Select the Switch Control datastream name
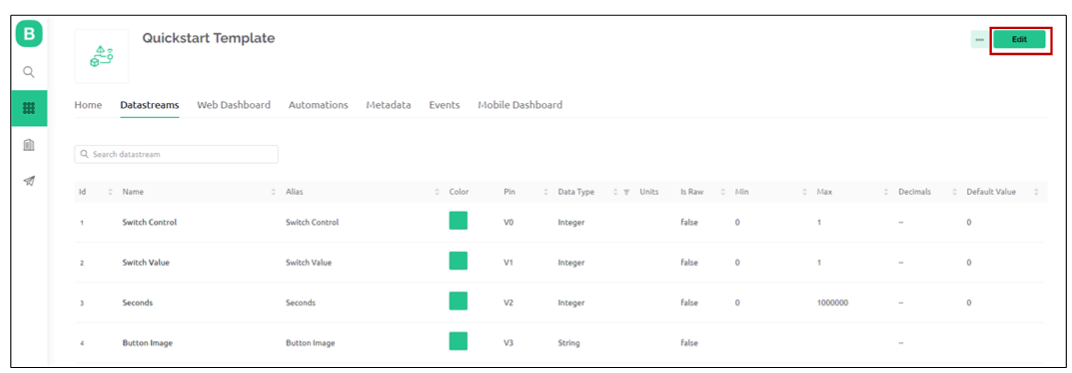 point(149,223)
